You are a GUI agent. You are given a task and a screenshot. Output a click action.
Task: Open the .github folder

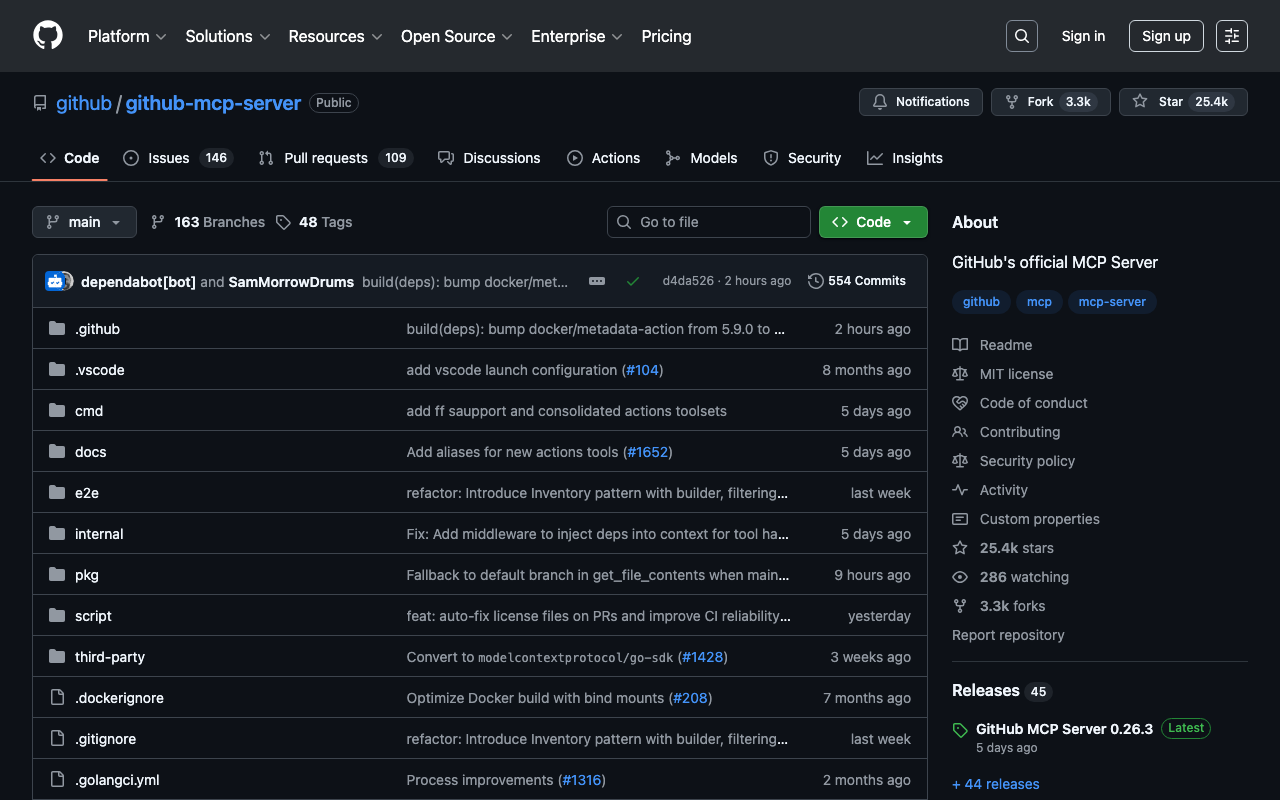(97, 329)
